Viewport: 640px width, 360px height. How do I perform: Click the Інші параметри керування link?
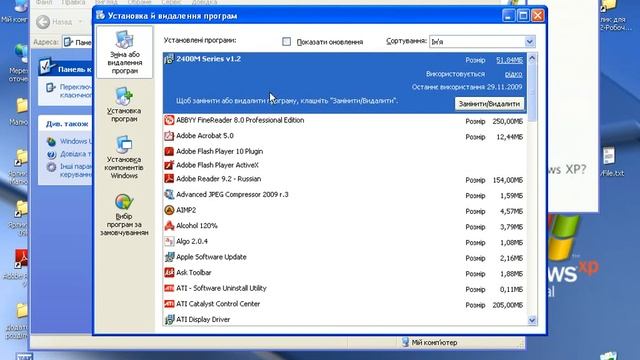coord(76,170)
